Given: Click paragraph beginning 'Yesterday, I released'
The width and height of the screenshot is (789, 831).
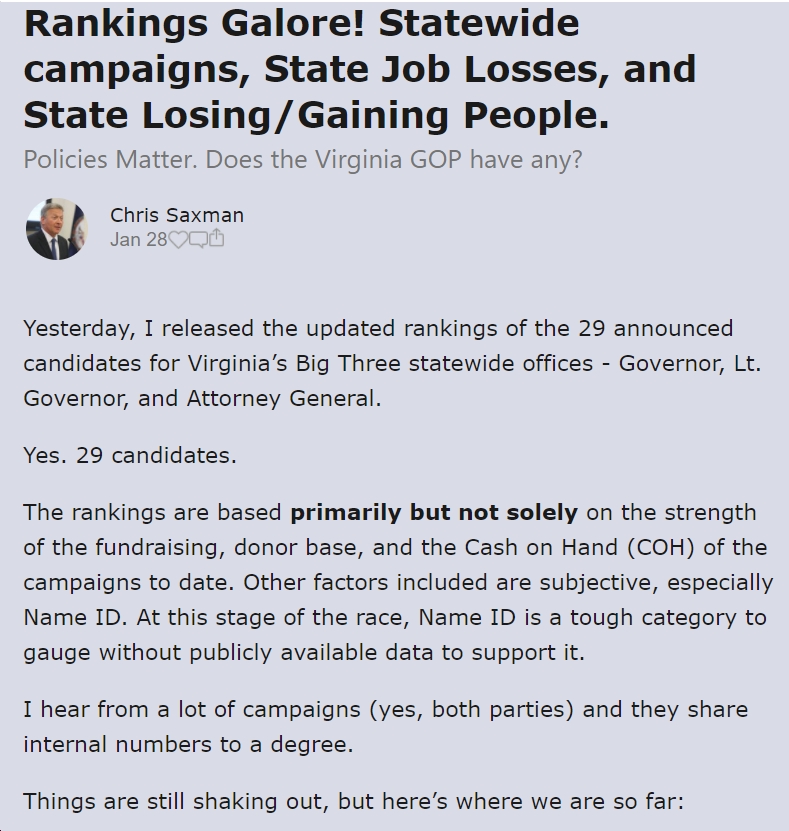Looking at the screenshot, I should pos(392,363).
